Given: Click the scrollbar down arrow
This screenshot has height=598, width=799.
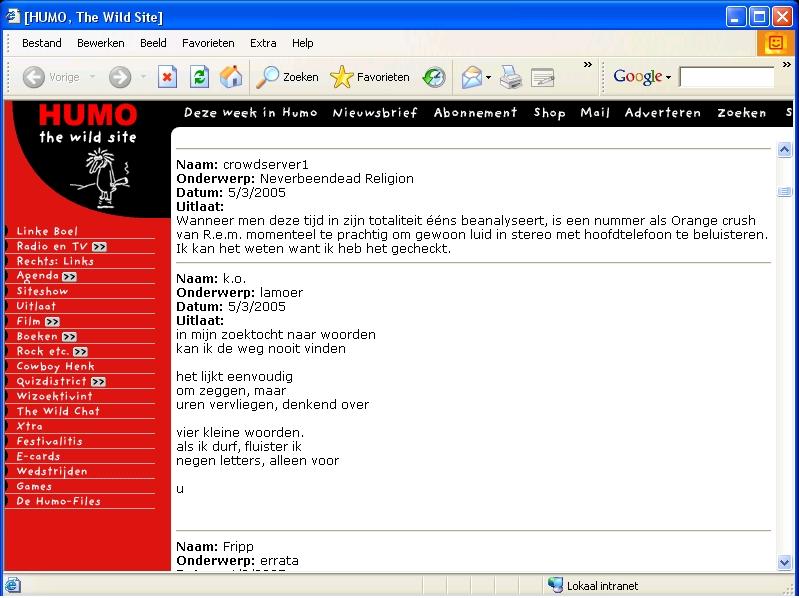Looking at the screenshot, I should tap(785, 562).
